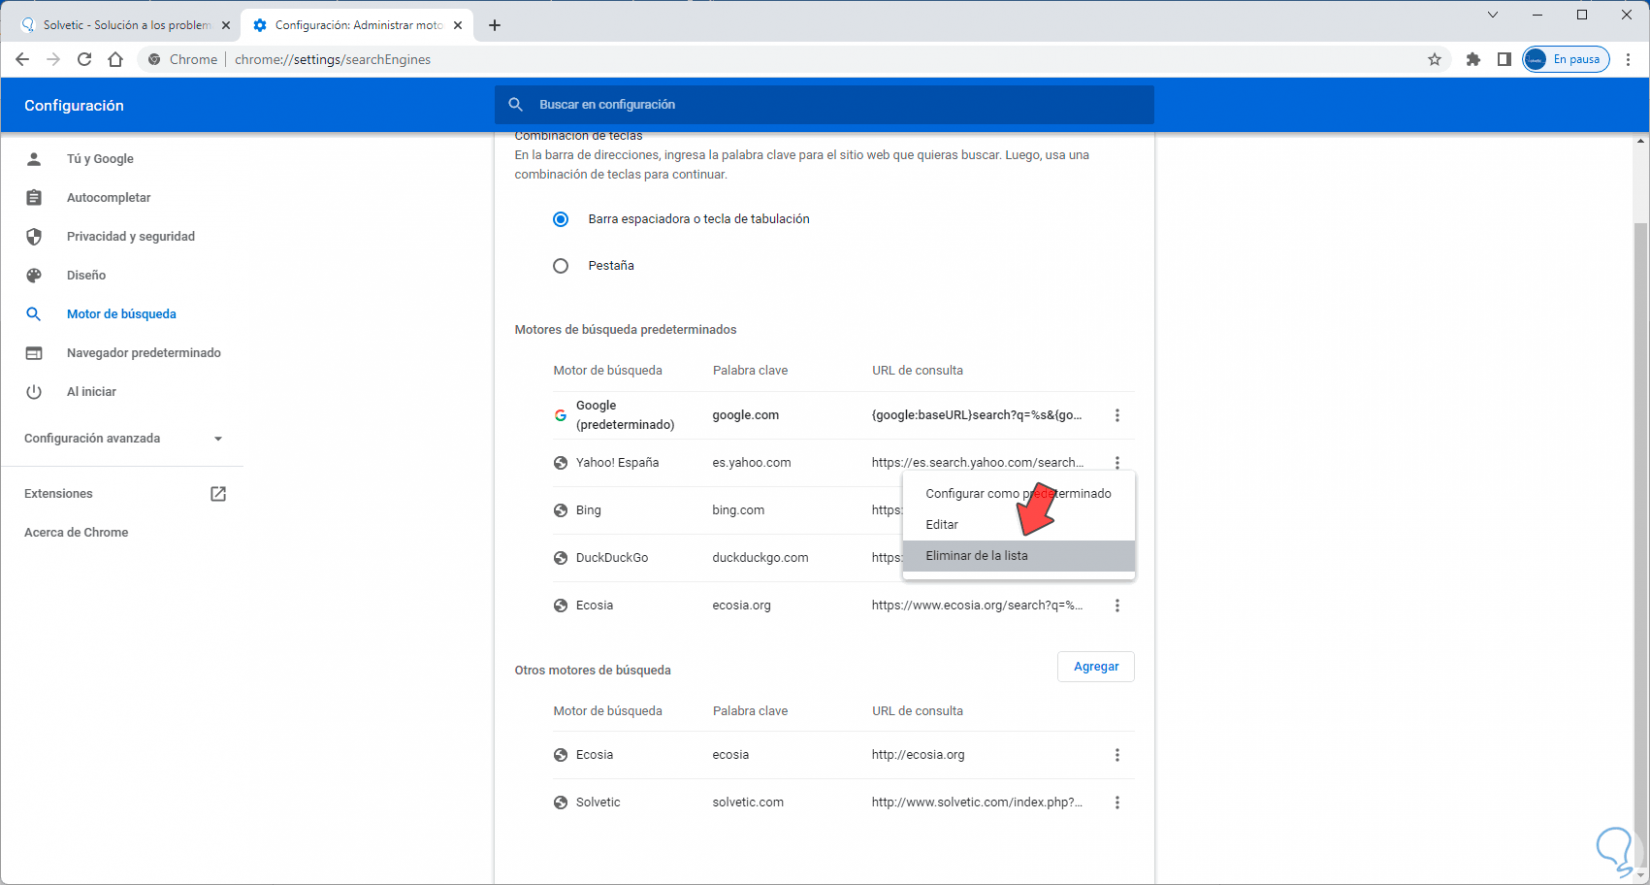Go back using the browser back arrow

22,59
